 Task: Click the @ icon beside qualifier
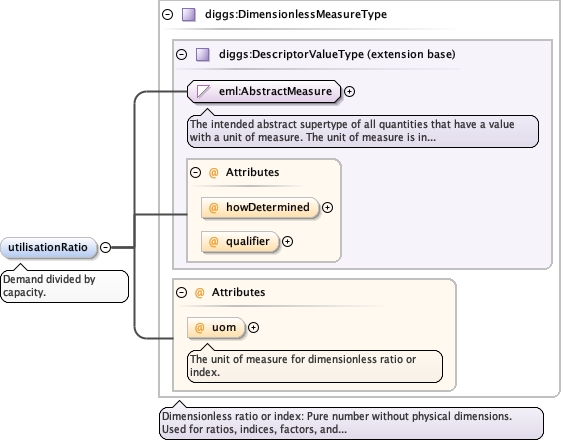[214, 242]
